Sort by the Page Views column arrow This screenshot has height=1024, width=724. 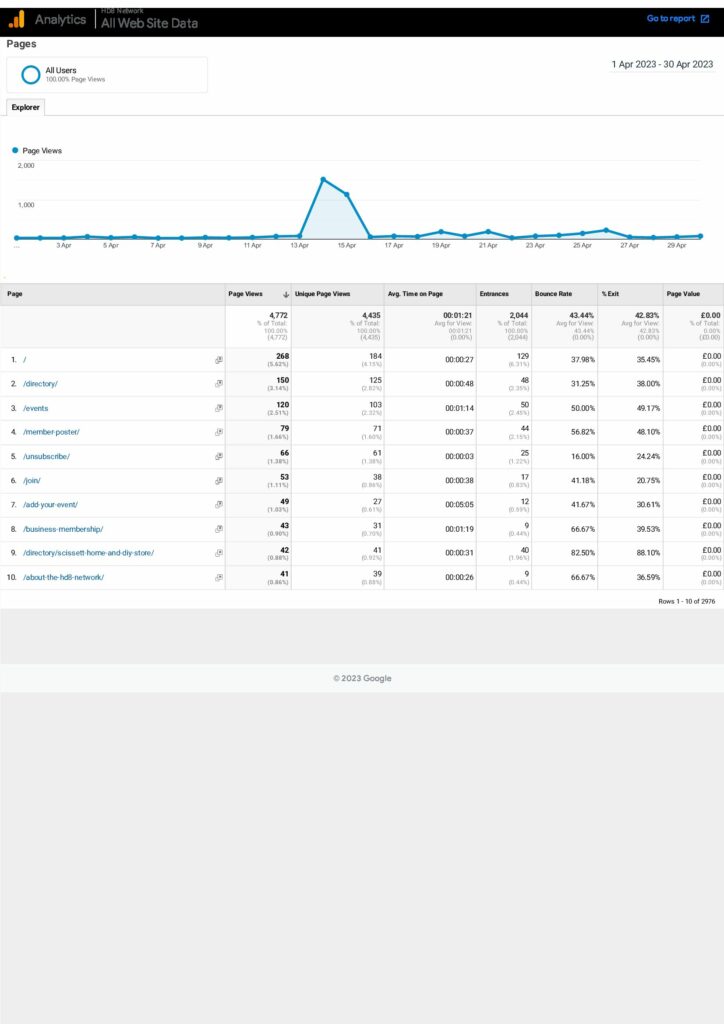click(287, 294)
